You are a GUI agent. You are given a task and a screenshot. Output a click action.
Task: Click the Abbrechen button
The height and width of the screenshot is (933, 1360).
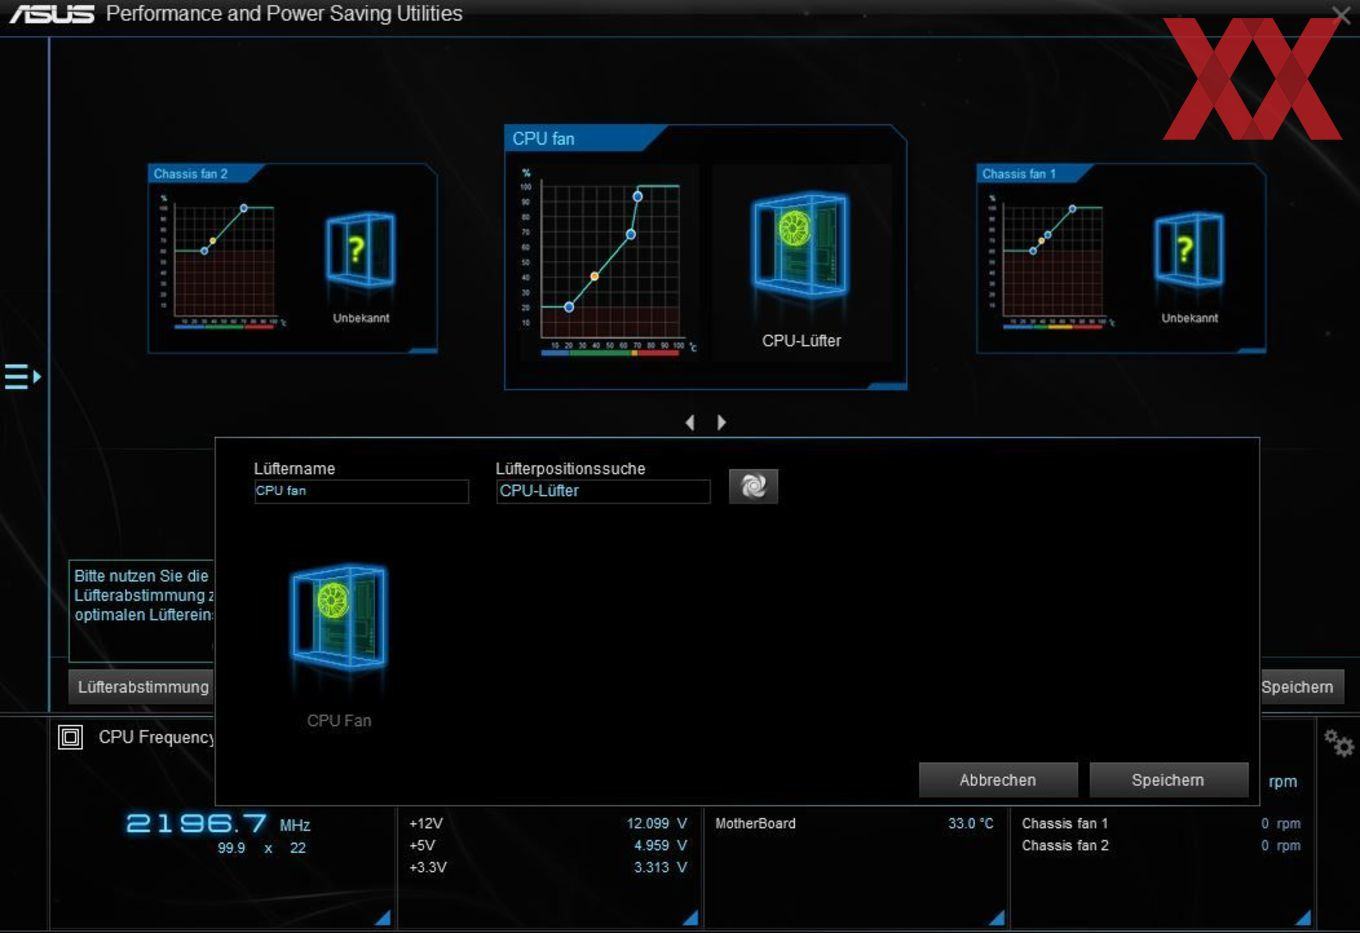coord(998,780)
